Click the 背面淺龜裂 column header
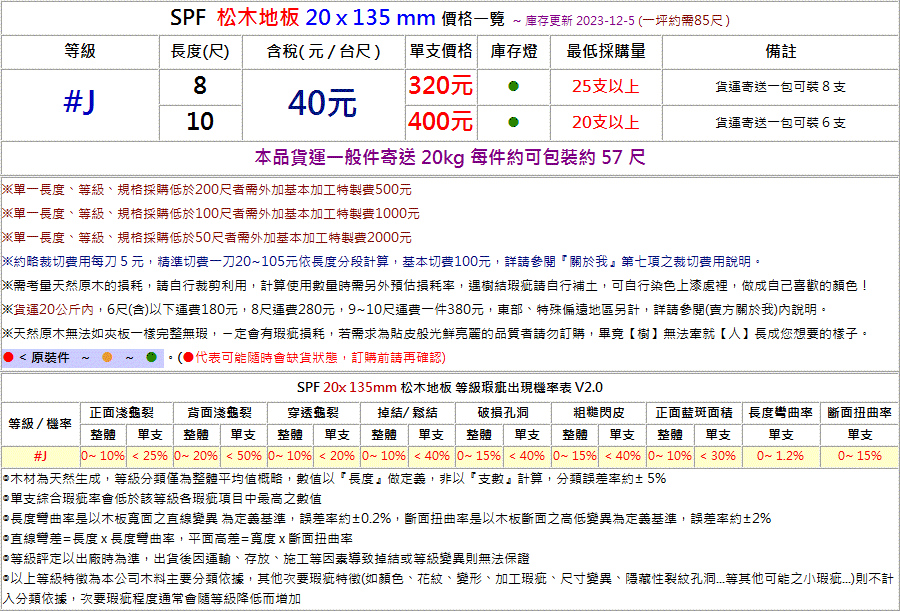The image size is (900, 611). 220,412
